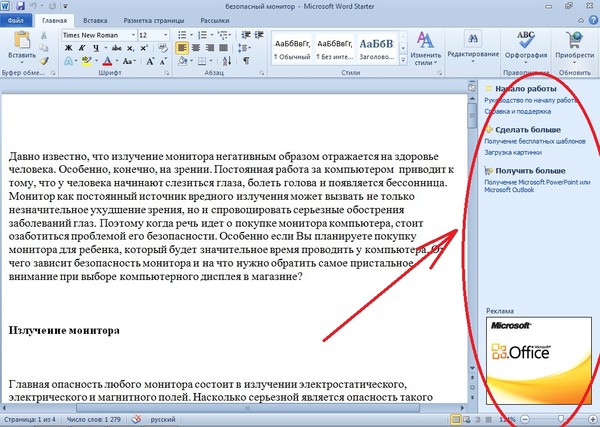Screen dimensions: 600x427
Task: Click the numbered list icon
Action: pos(202,35)
